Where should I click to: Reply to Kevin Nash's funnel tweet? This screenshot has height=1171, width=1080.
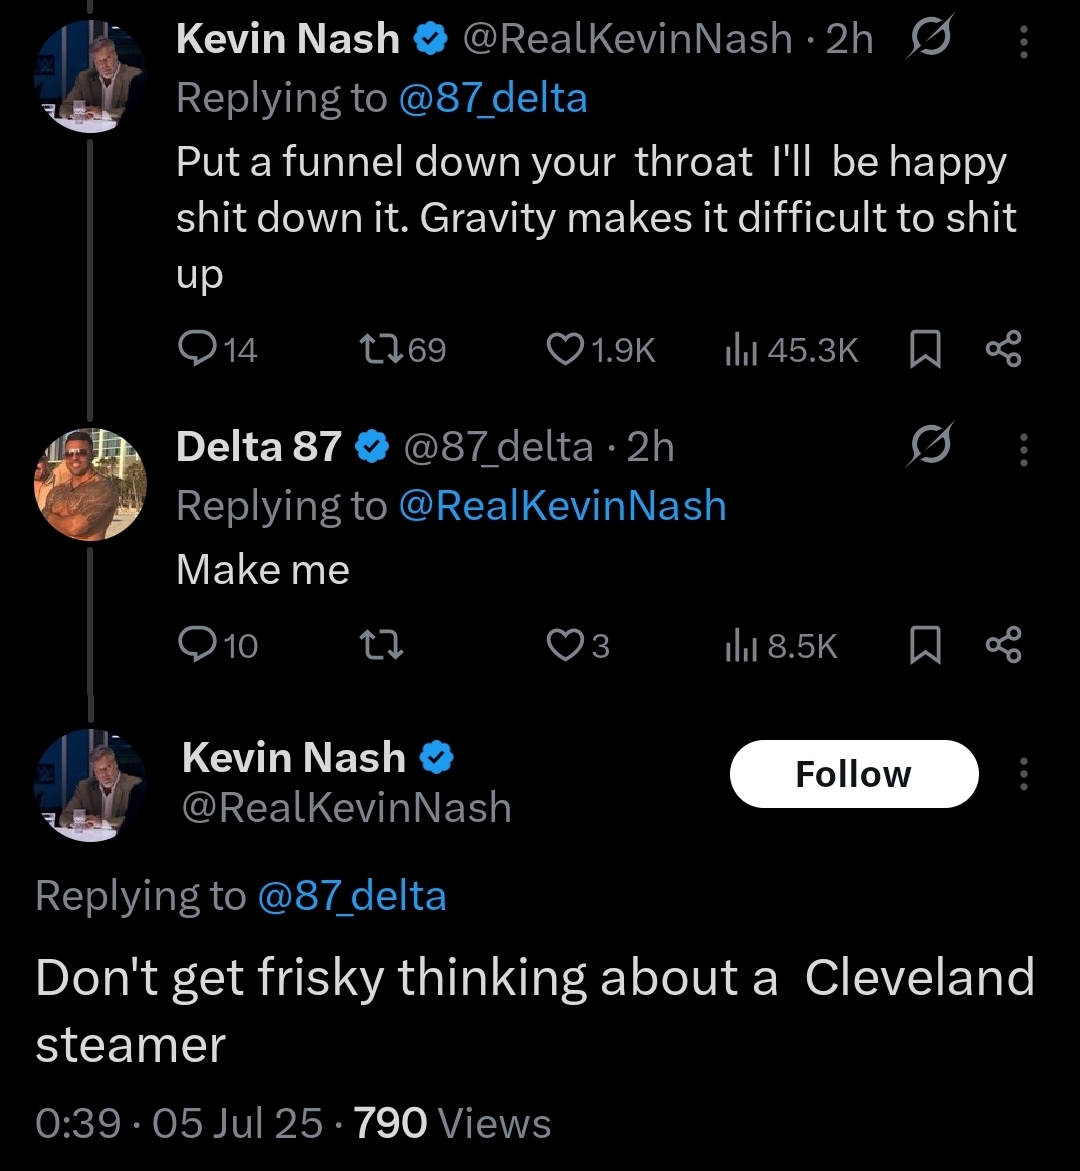pos(192,349)
